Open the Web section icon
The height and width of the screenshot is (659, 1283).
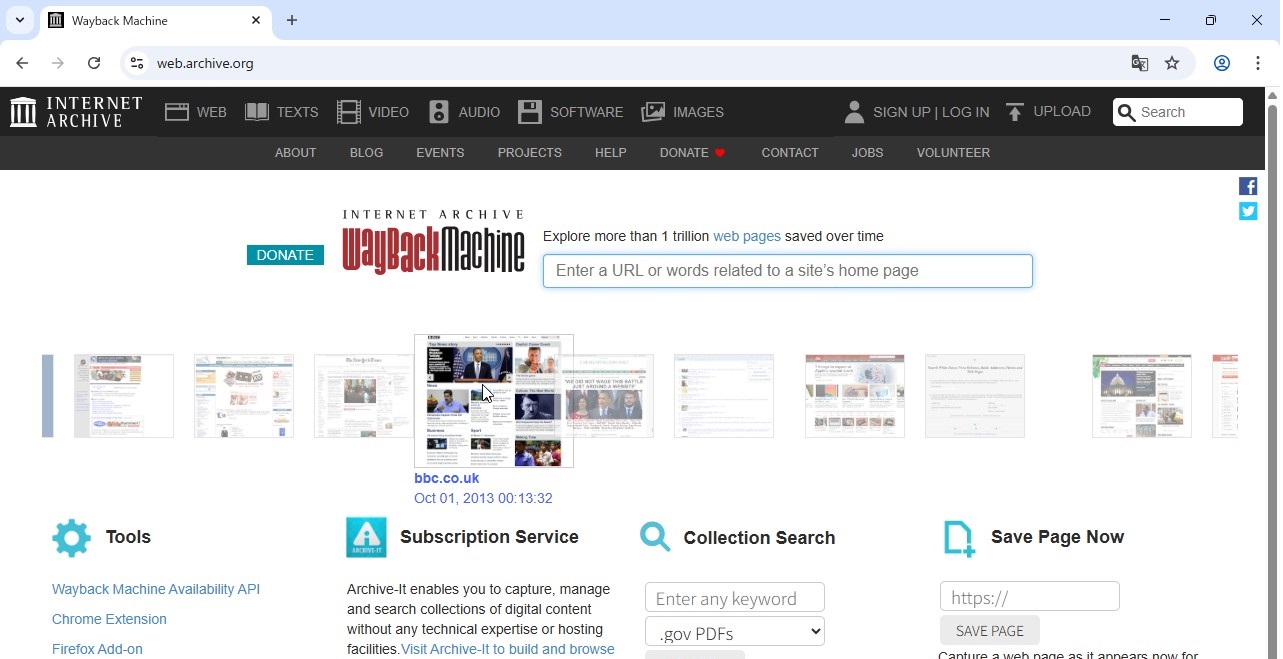click(177, 112)
